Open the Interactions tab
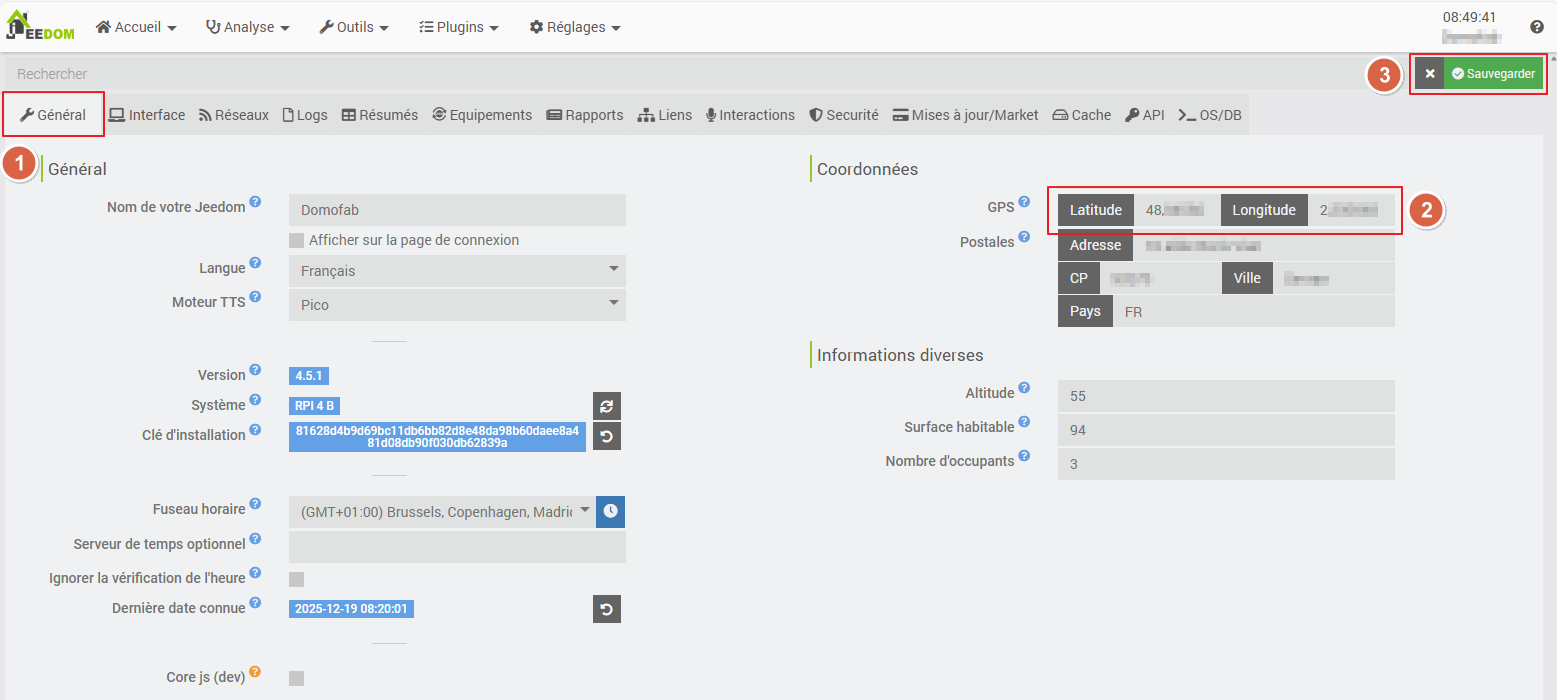The image size is (1557, 700). click(750, 115)
